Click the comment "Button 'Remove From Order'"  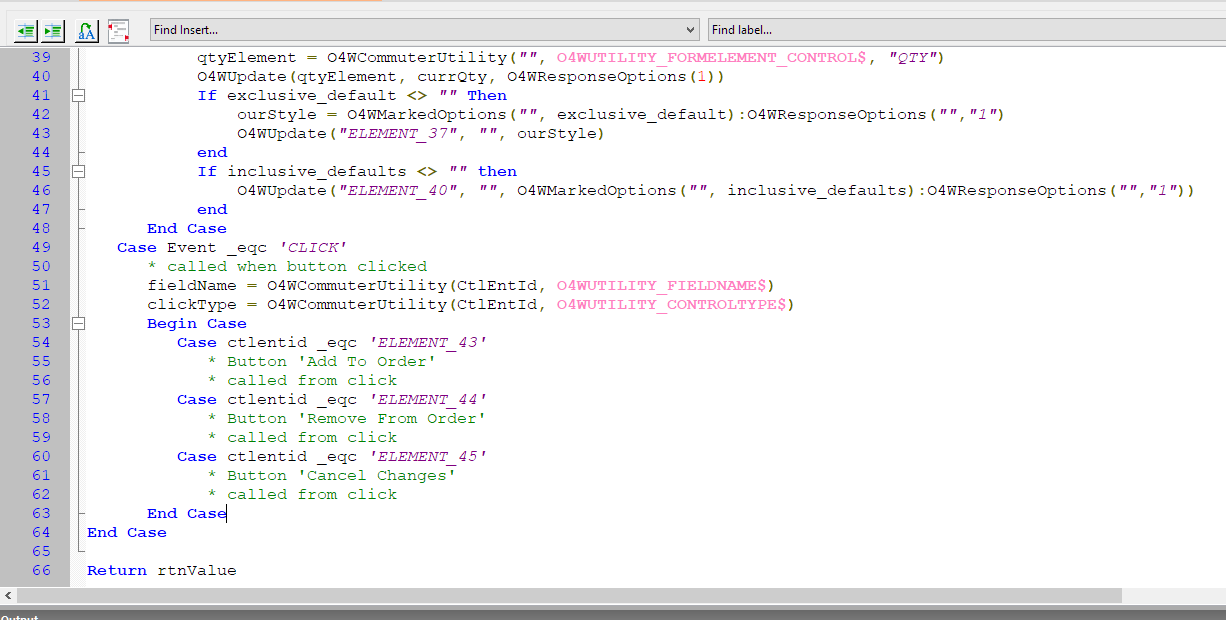tap(356, 418)
